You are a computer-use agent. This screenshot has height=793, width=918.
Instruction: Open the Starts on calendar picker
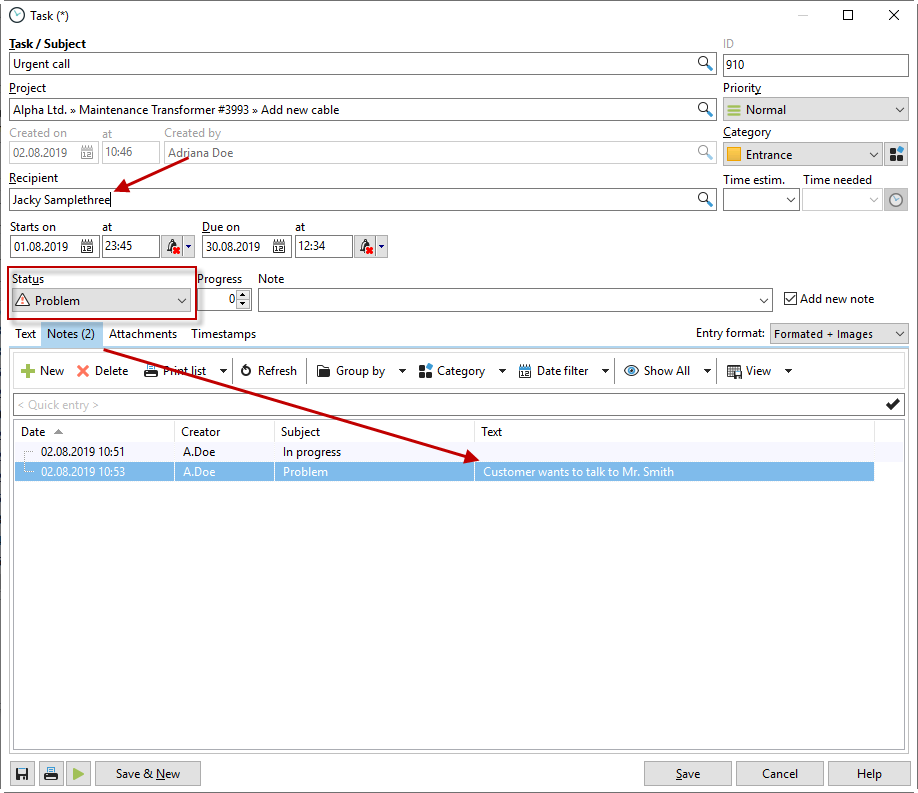87,246
